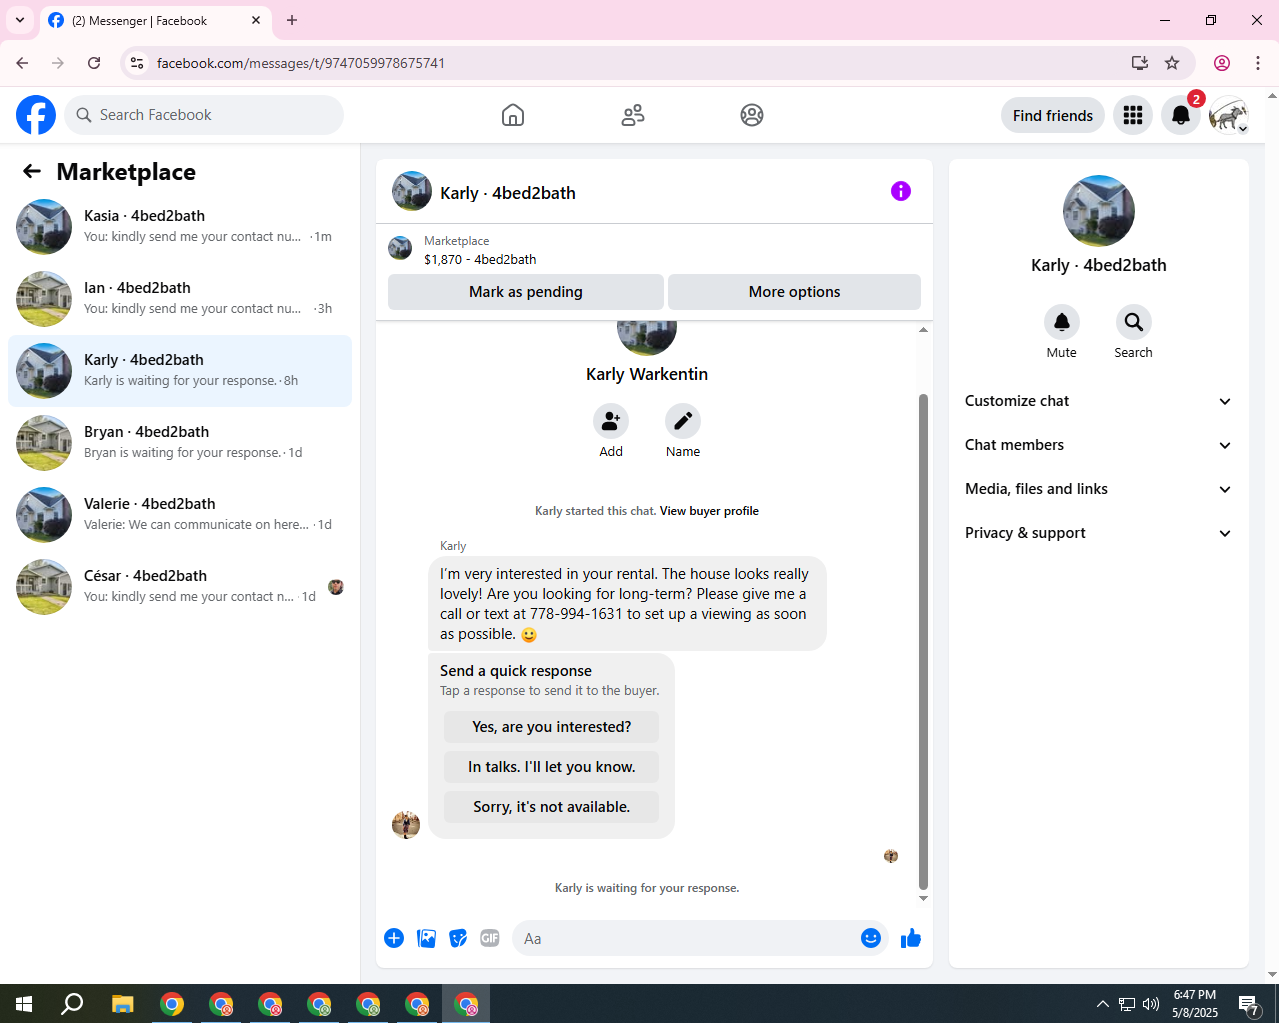
Task: Click the browser address bar URL
Action: coord(300,63)
